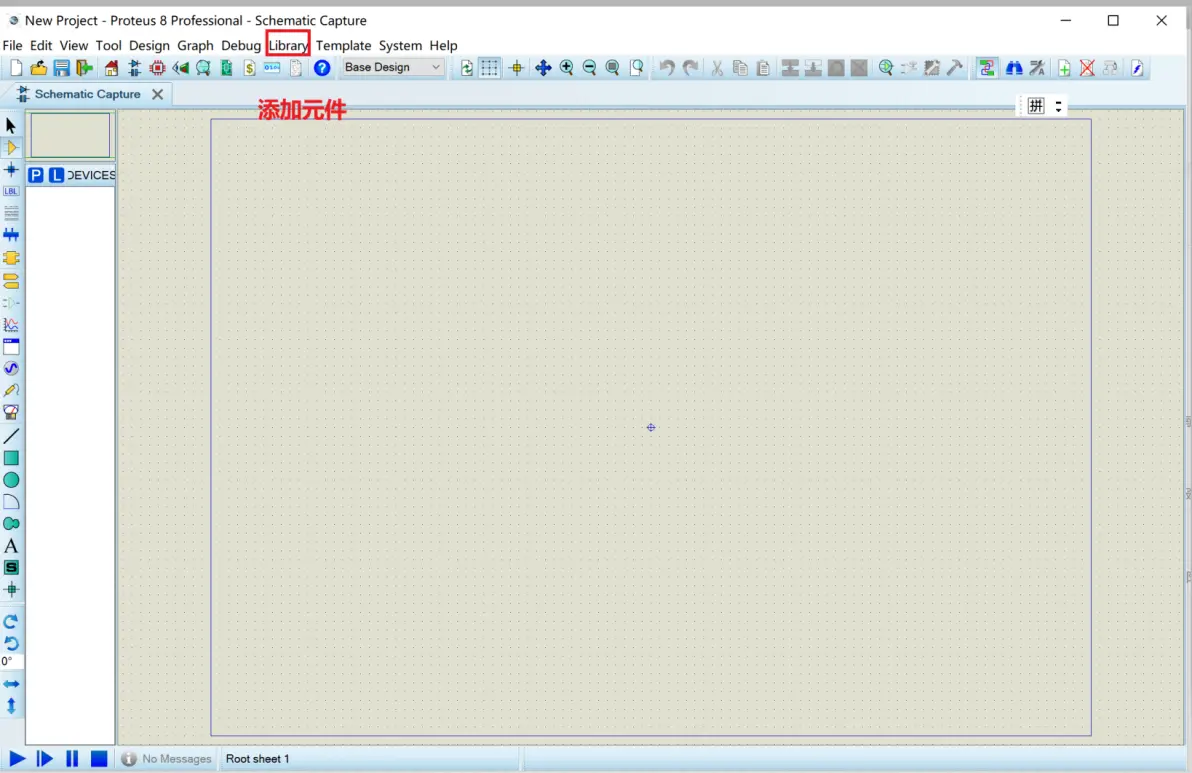This screenshot has height=773, width=1192.
Task: Toggle wire autorouter in the toolbar
Action: (986, 68)
